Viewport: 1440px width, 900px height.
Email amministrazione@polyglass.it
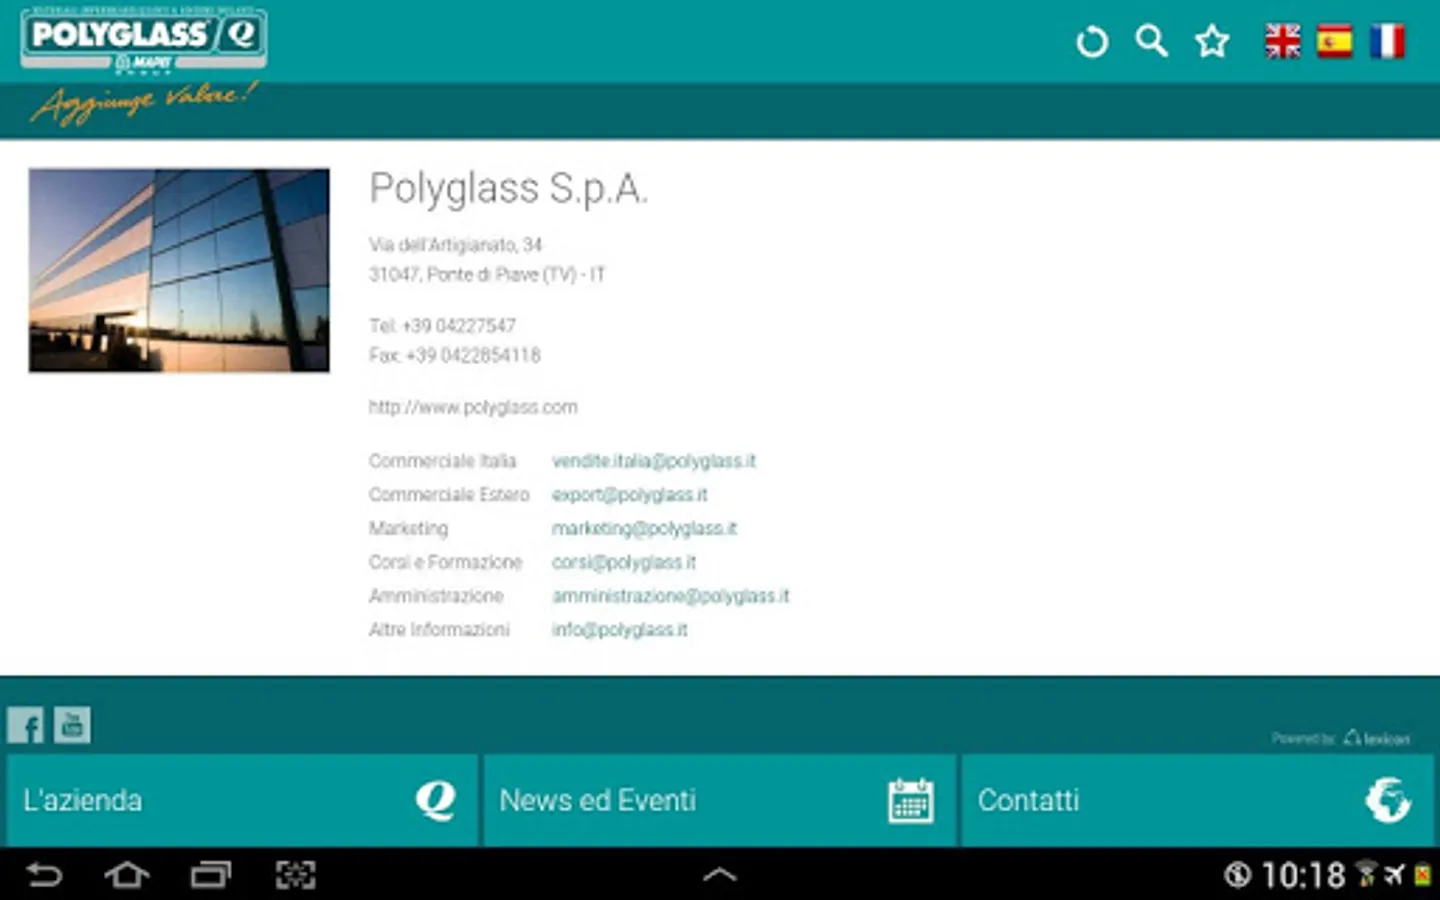pyautogui.click(x=671, y=596)
